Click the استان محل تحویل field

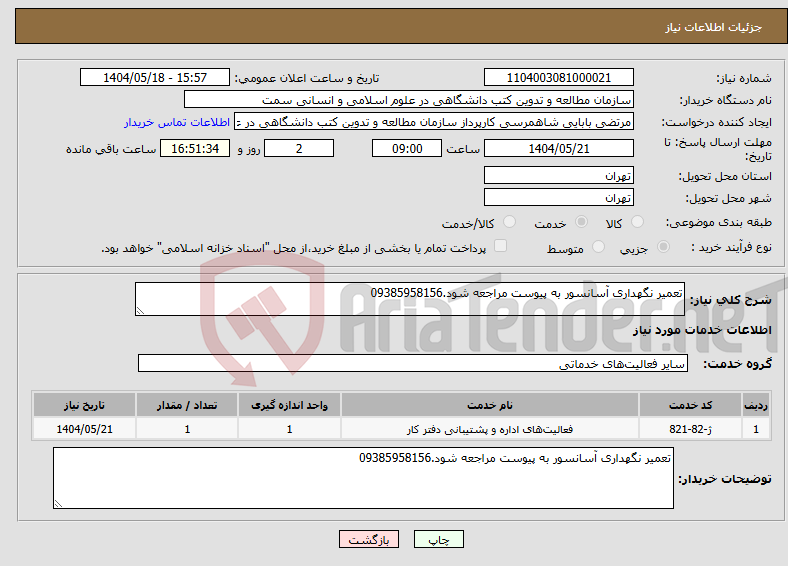tap(558, 175)
